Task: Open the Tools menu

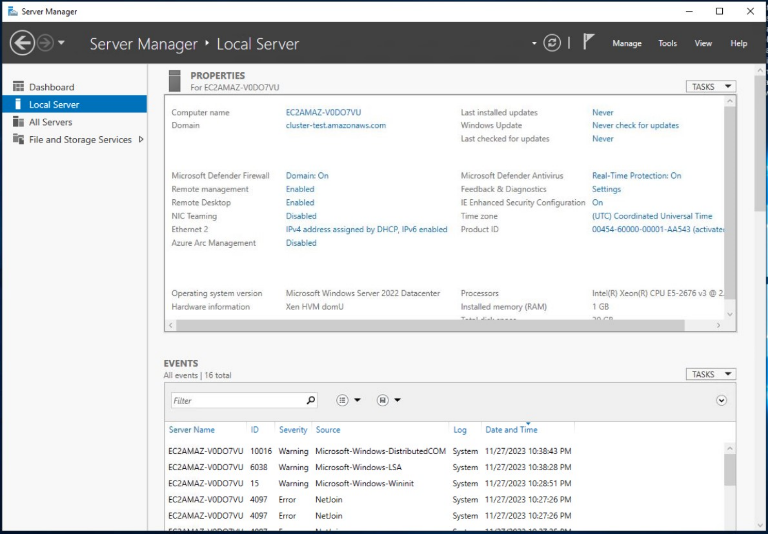Action: click(x=667, y=44)
